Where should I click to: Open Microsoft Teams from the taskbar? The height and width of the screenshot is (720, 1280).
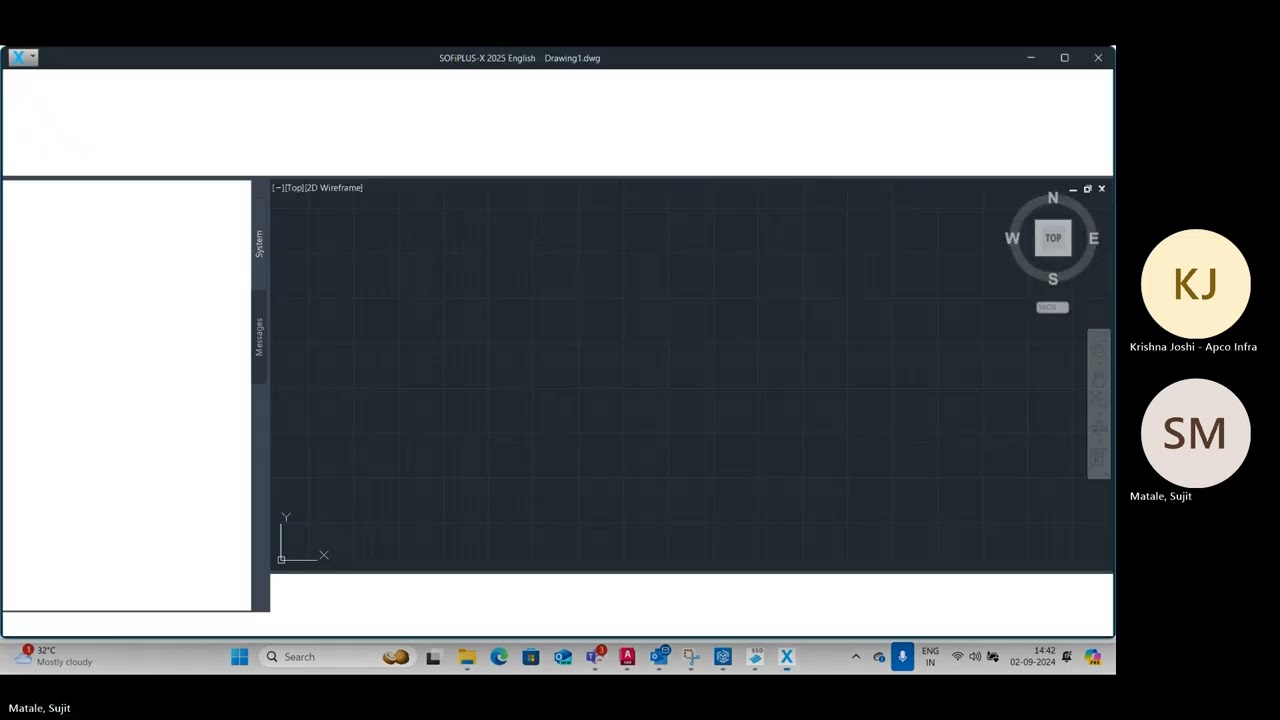(x=596, y=657)
